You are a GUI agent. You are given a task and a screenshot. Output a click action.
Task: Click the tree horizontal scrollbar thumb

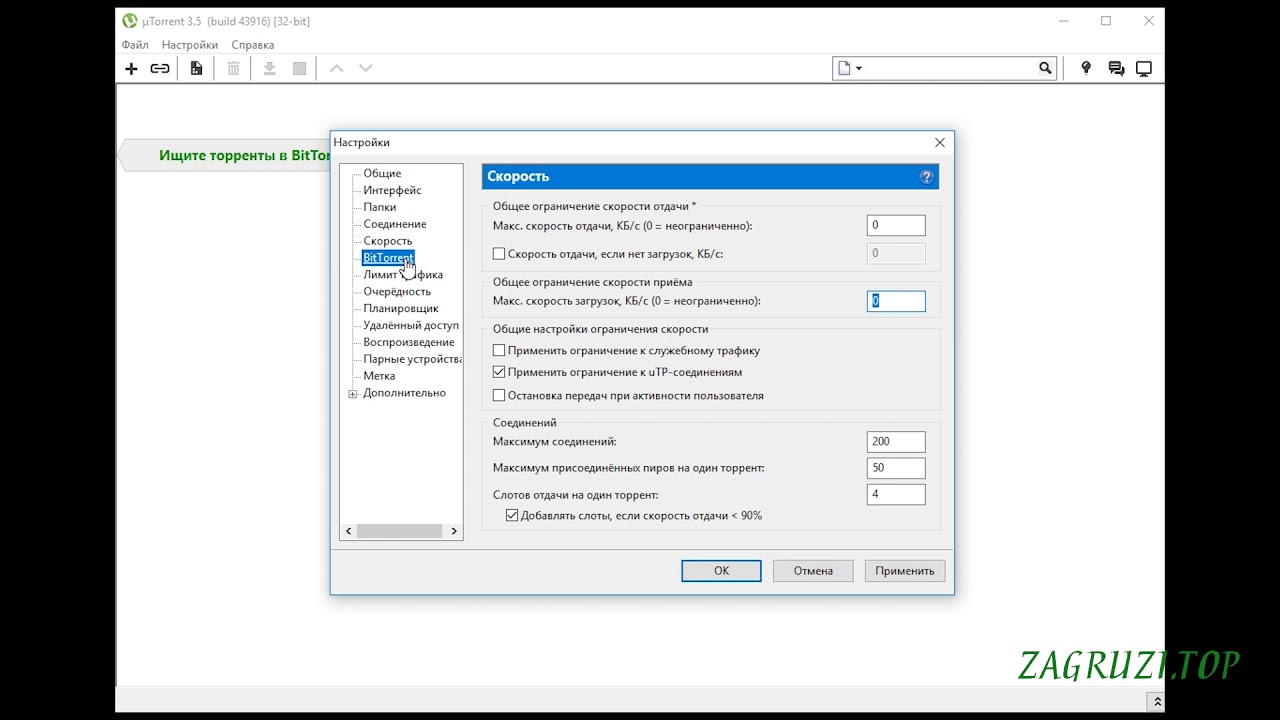tap(399, 531)
